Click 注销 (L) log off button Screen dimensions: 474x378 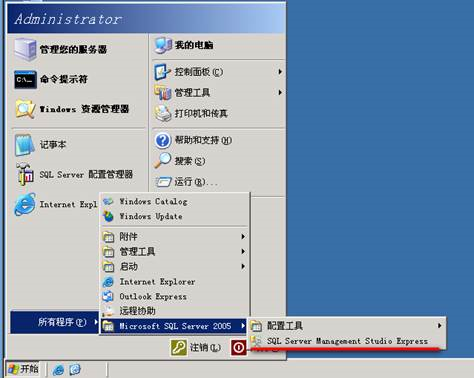point(196,347)
